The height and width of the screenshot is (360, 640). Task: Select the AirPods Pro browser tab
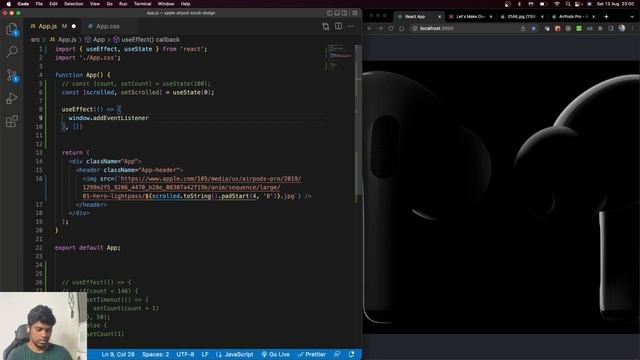click(573, 17)
